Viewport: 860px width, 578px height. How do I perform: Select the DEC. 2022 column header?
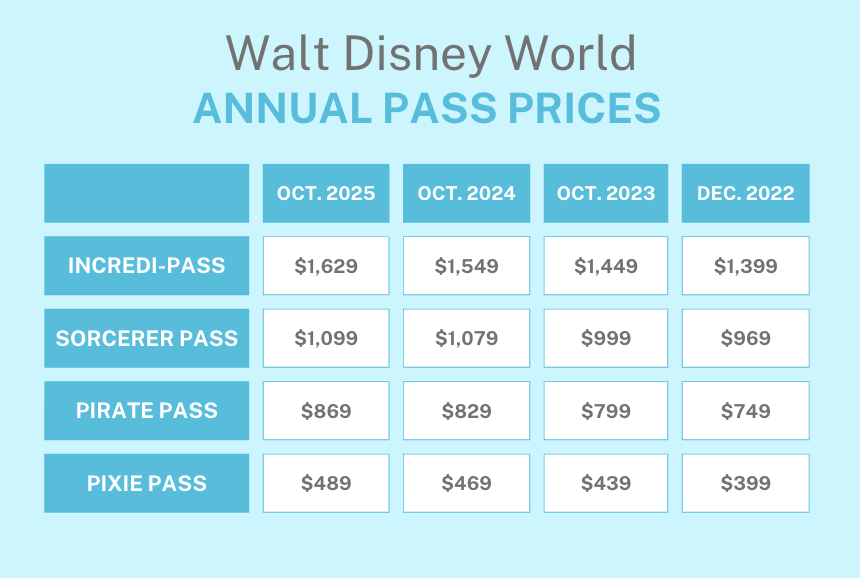point(746,193)
